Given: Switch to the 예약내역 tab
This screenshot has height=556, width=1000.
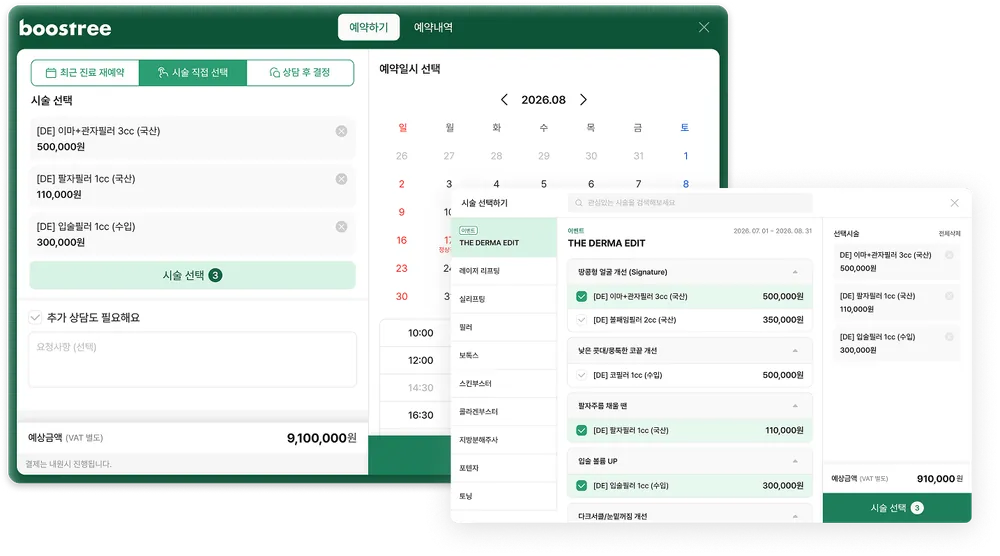Looking at the screenshot, I should click(433, 27).
